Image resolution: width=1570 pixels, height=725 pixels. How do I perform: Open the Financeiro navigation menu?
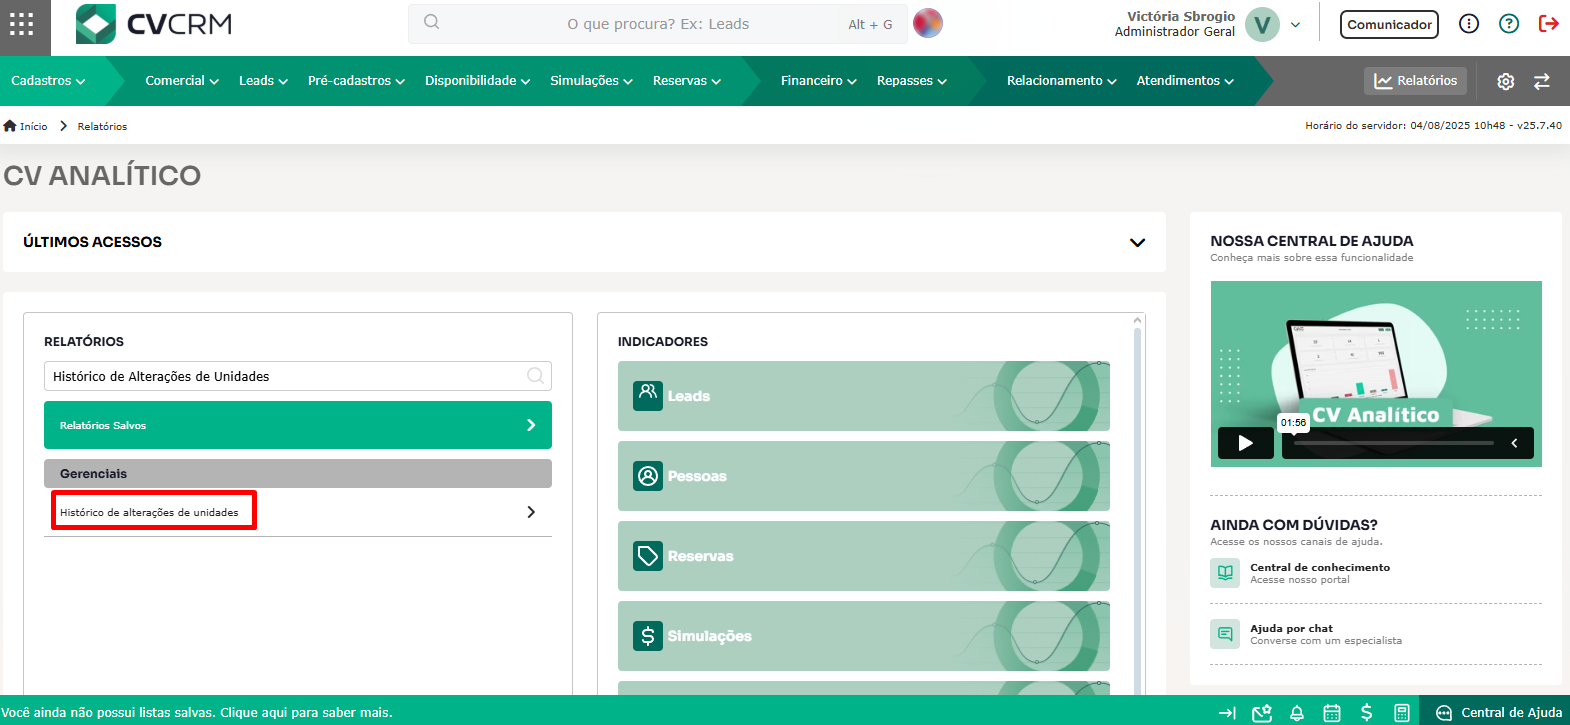(818, 81)
